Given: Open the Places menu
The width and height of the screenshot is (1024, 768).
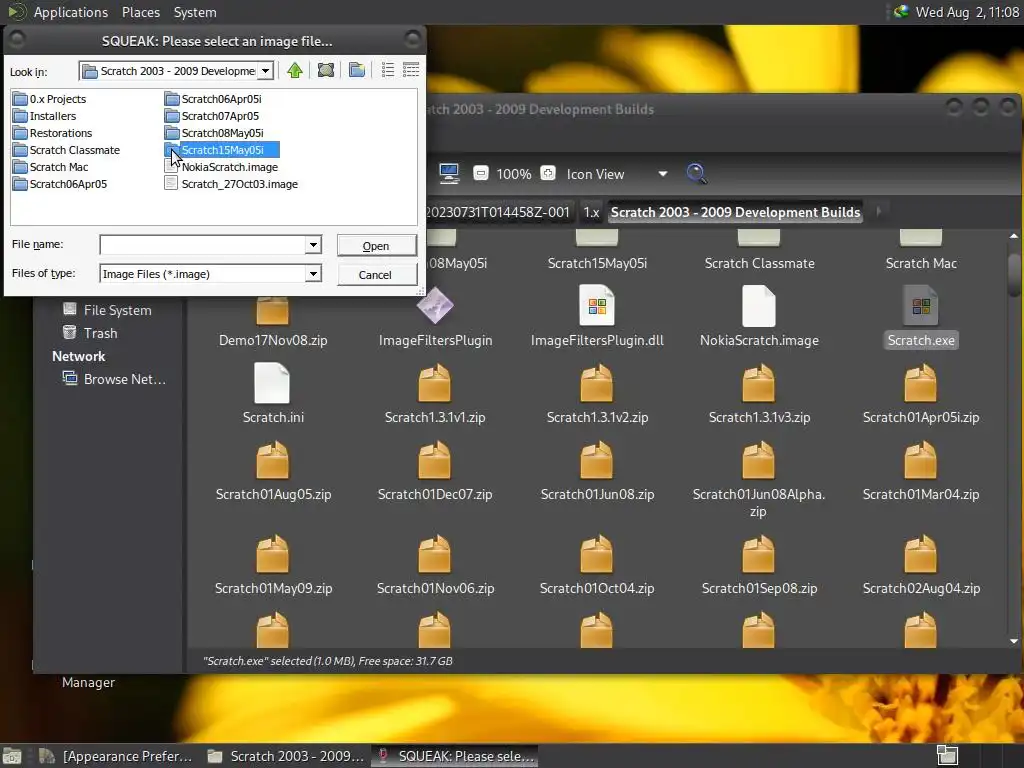Looking at the screenshot, I should (141, 12).
